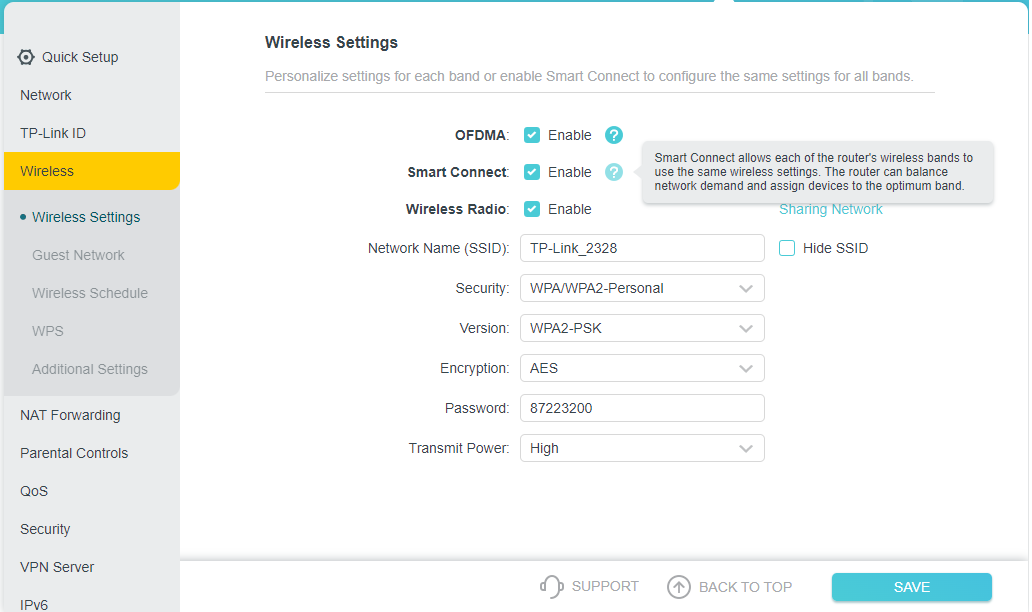The height and width of the screenshot is (612, 1032).
Task: Uncheck the Smart Connect Enable checkbox
Action: [532, 172]
